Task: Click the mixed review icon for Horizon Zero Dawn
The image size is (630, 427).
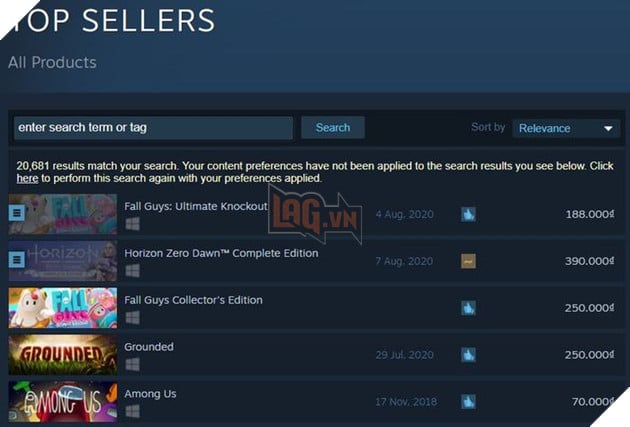Action: tap(468, 261)
